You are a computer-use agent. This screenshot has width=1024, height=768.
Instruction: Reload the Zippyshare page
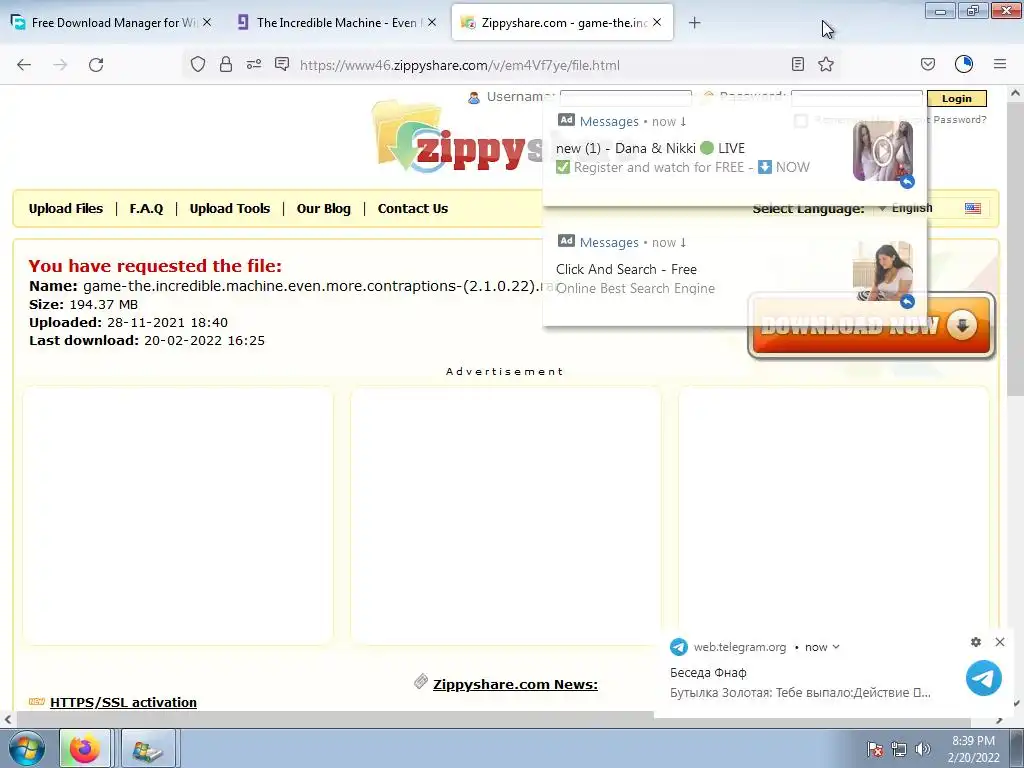pos(96,65)
